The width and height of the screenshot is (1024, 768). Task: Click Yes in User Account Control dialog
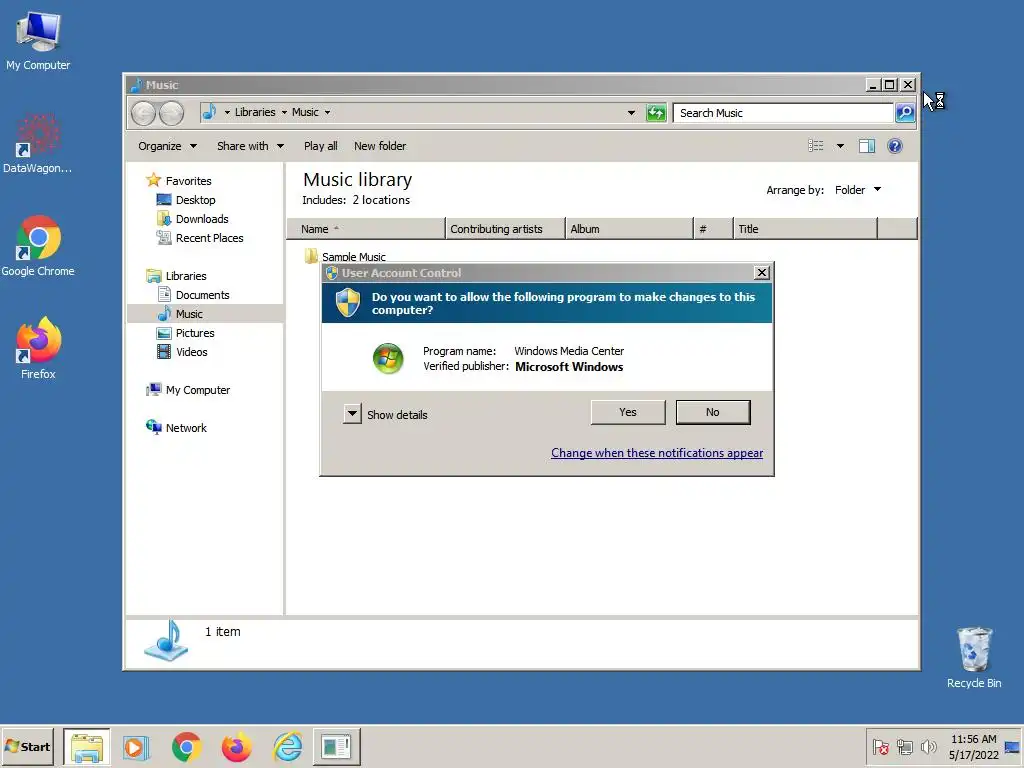628,412
